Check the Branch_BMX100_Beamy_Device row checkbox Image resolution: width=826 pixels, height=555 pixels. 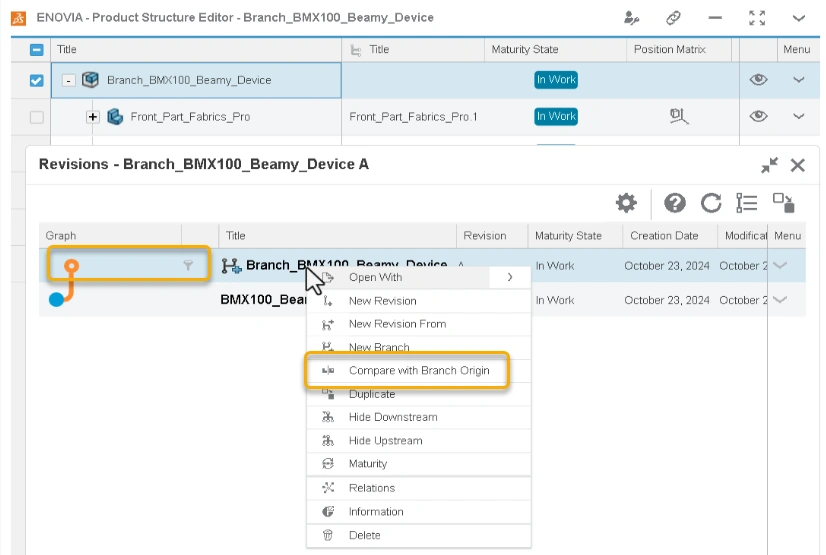click(37, 81)
